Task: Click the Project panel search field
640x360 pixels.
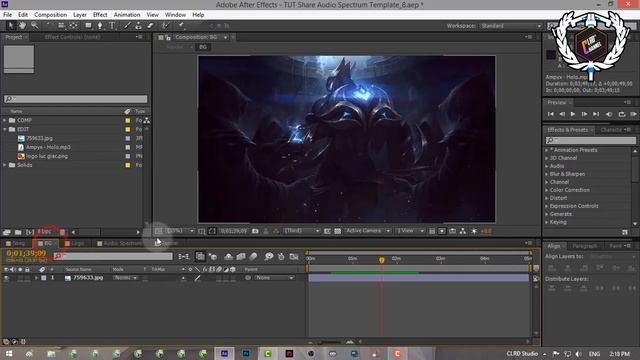Action: 76,99
